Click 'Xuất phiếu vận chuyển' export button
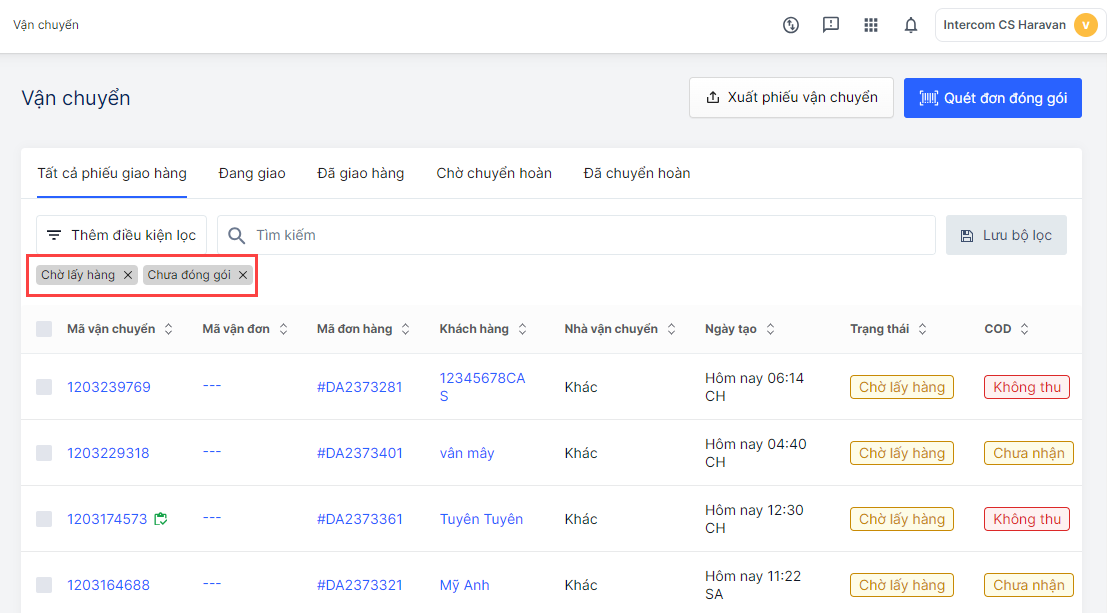1107x613 pixels. [x=791, y=98]
